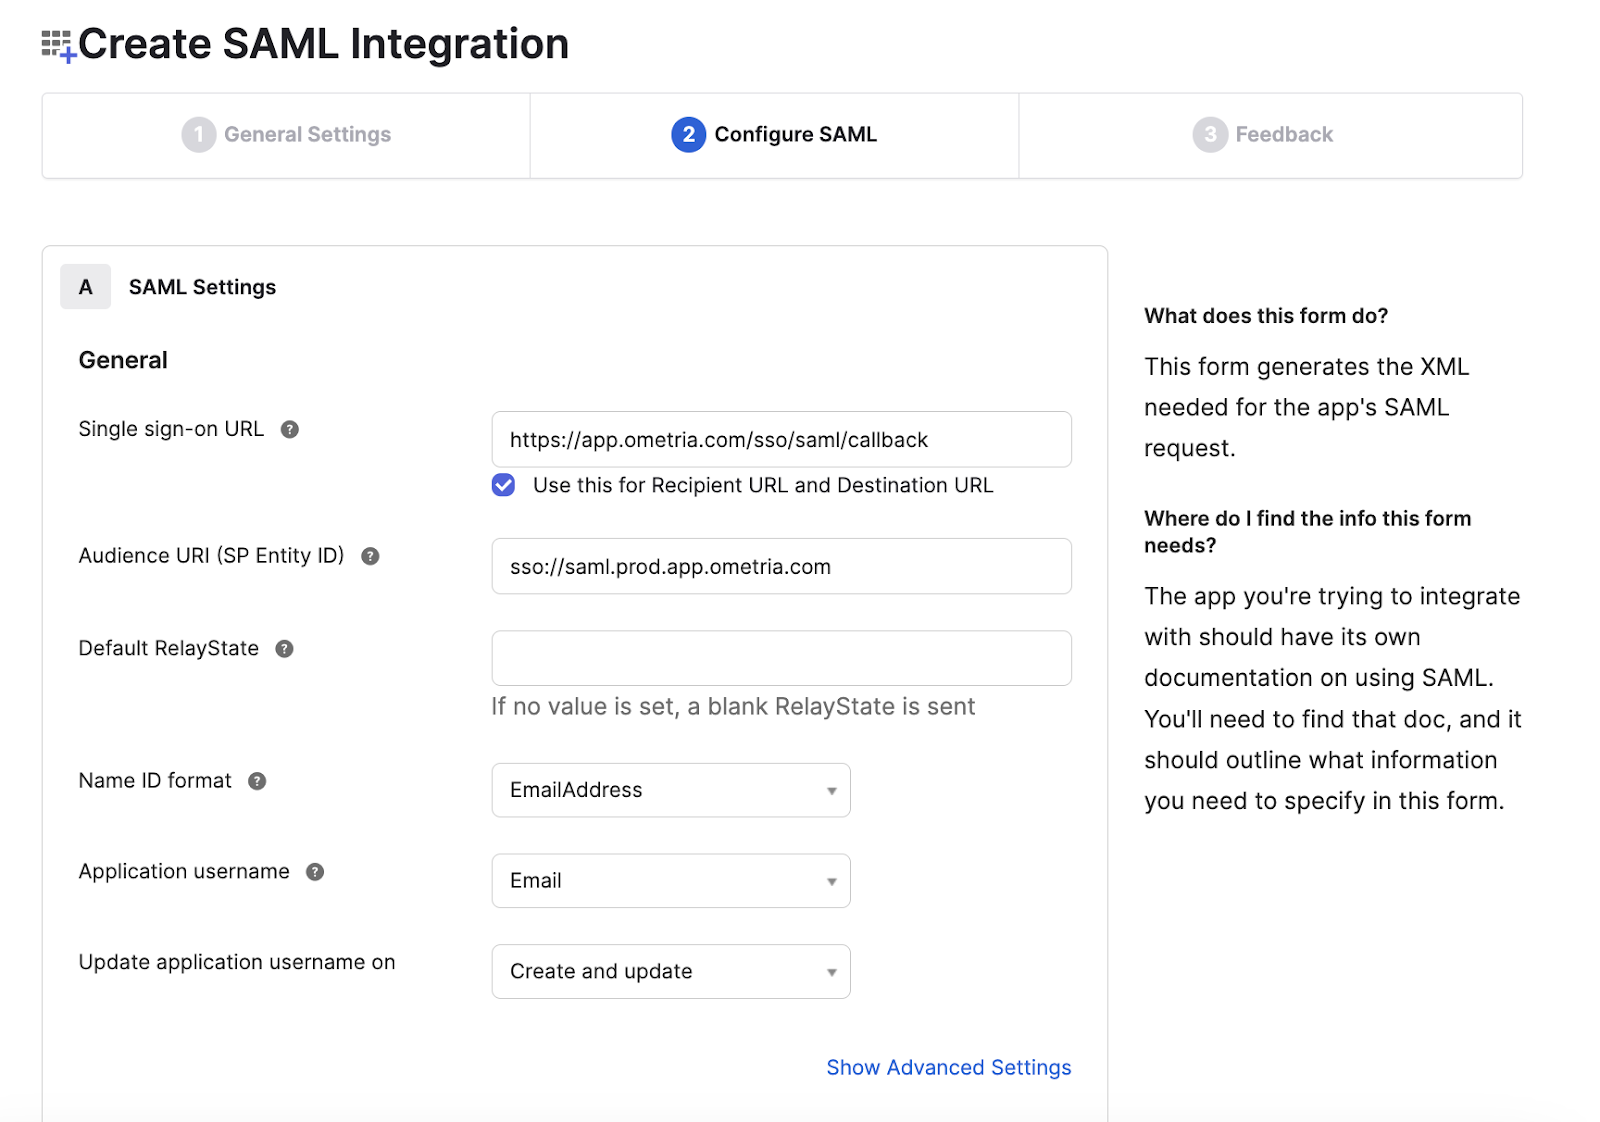The height and width of the screenshot is (1122, 1600).
Task: Click help icon beside Audience URI label
Action: tap(370, 557)
